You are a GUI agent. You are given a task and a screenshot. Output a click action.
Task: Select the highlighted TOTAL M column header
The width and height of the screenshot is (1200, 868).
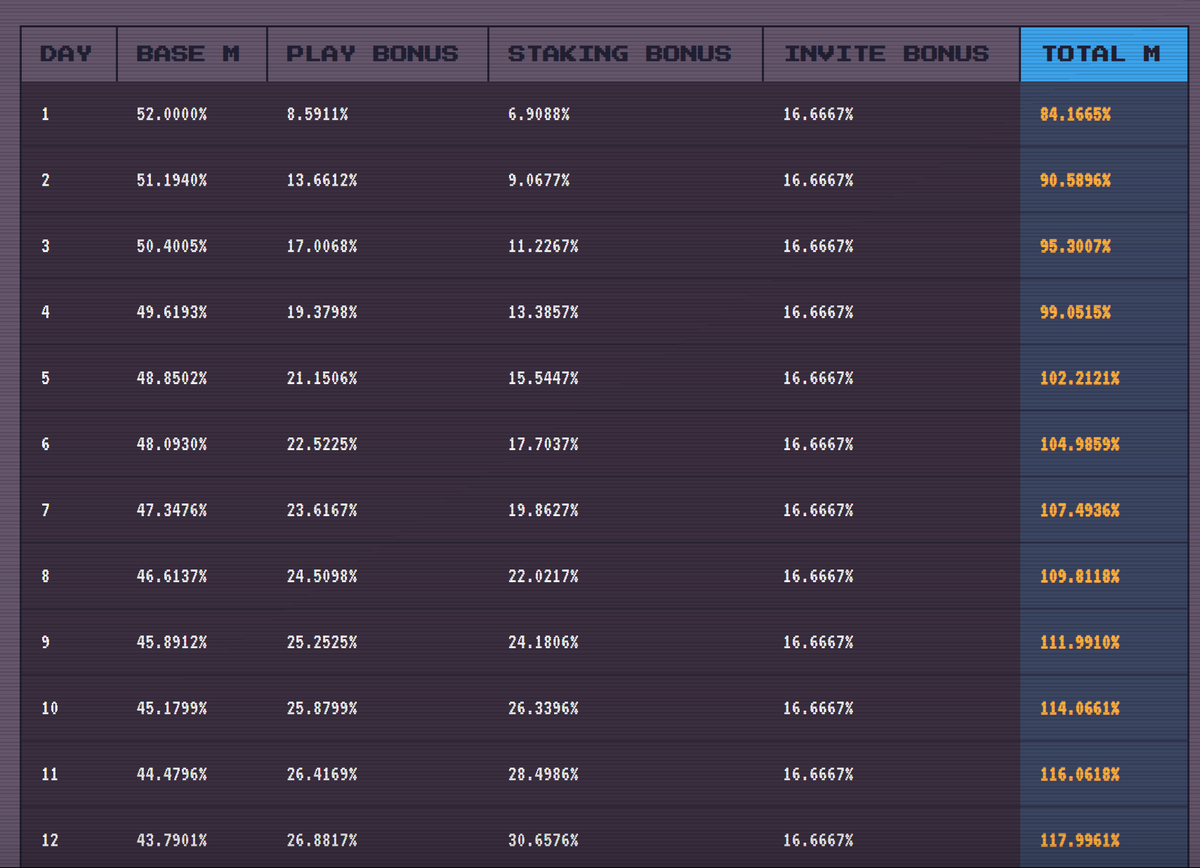[x=1103, y=54]
